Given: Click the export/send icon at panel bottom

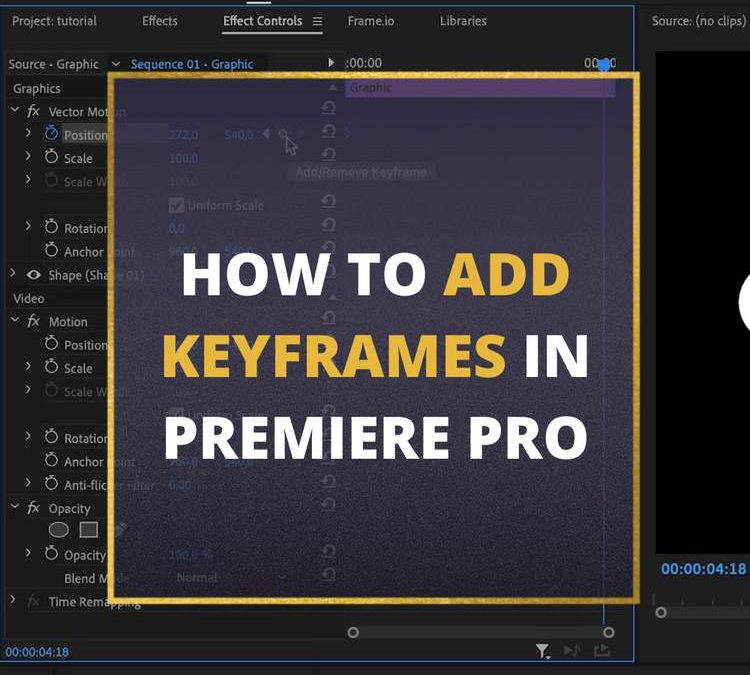Looking at the screenshot, I should pos(602,650).
